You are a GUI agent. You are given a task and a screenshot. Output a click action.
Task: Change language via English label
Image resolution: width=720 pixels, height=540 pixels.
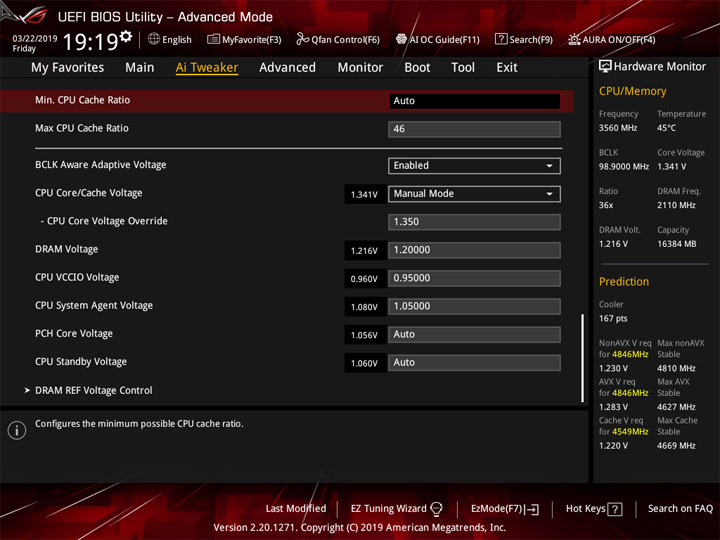(x=177, y=40)
